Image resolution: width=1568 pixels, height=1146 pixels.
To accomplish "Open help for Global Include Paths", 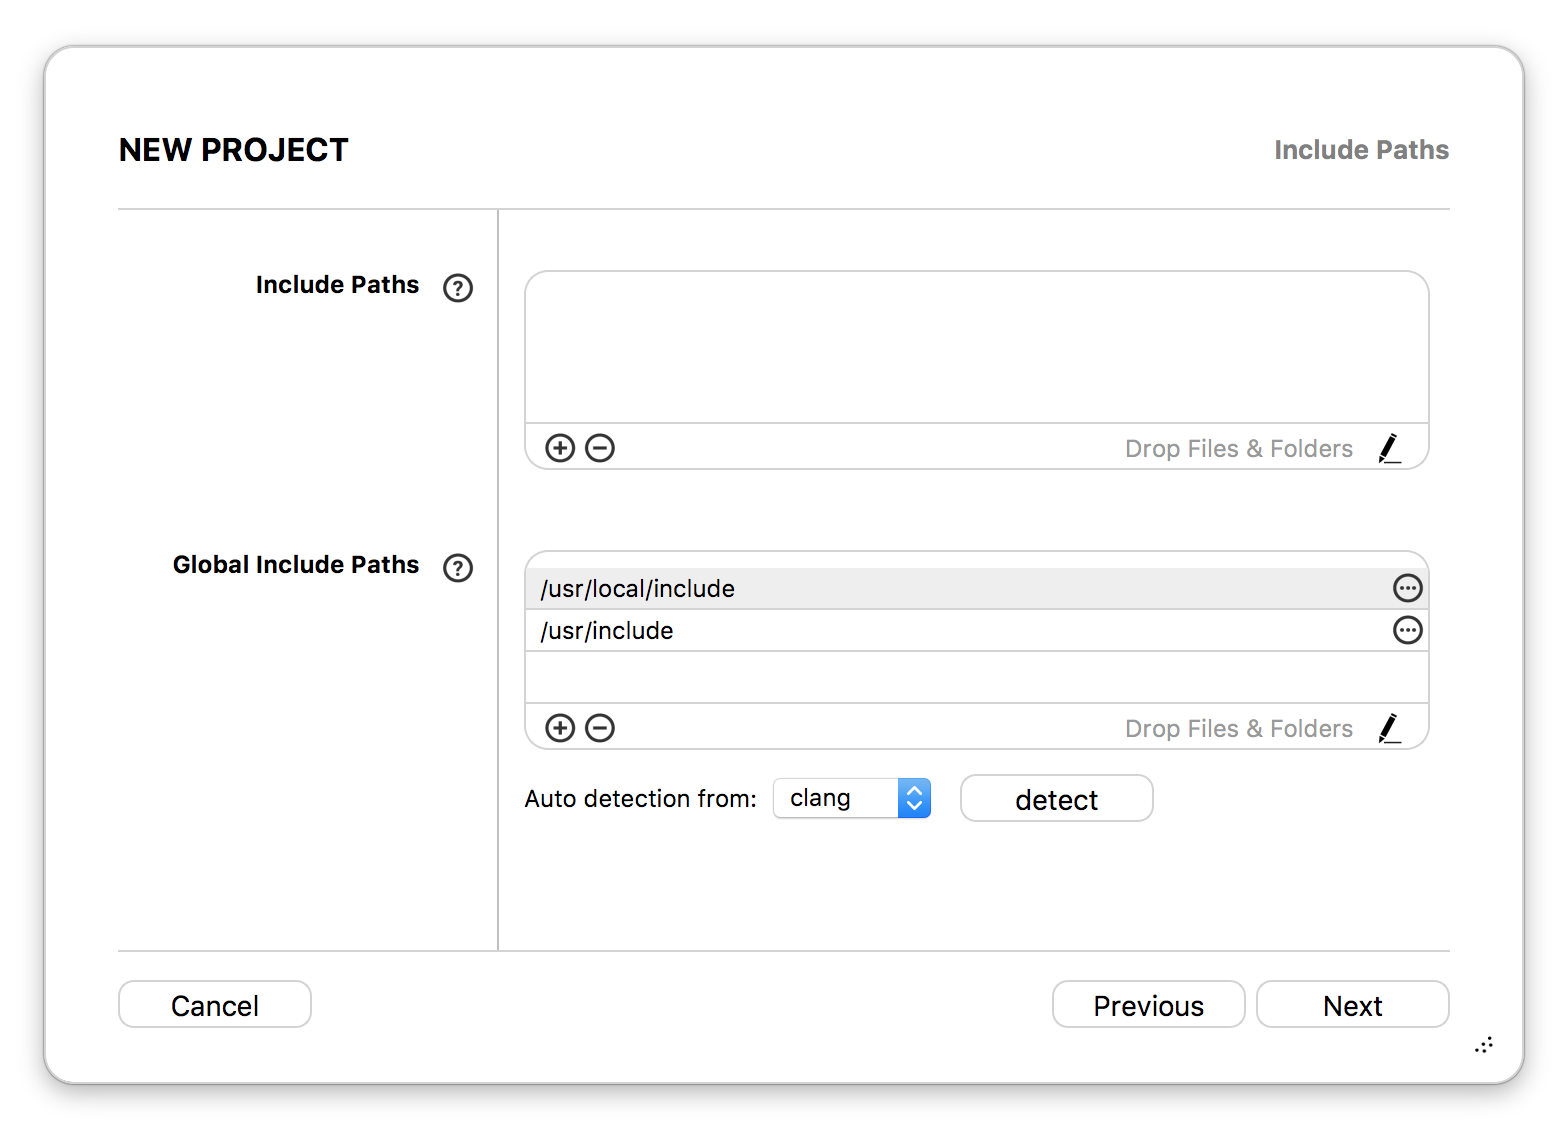I will (x=458, y=568).
